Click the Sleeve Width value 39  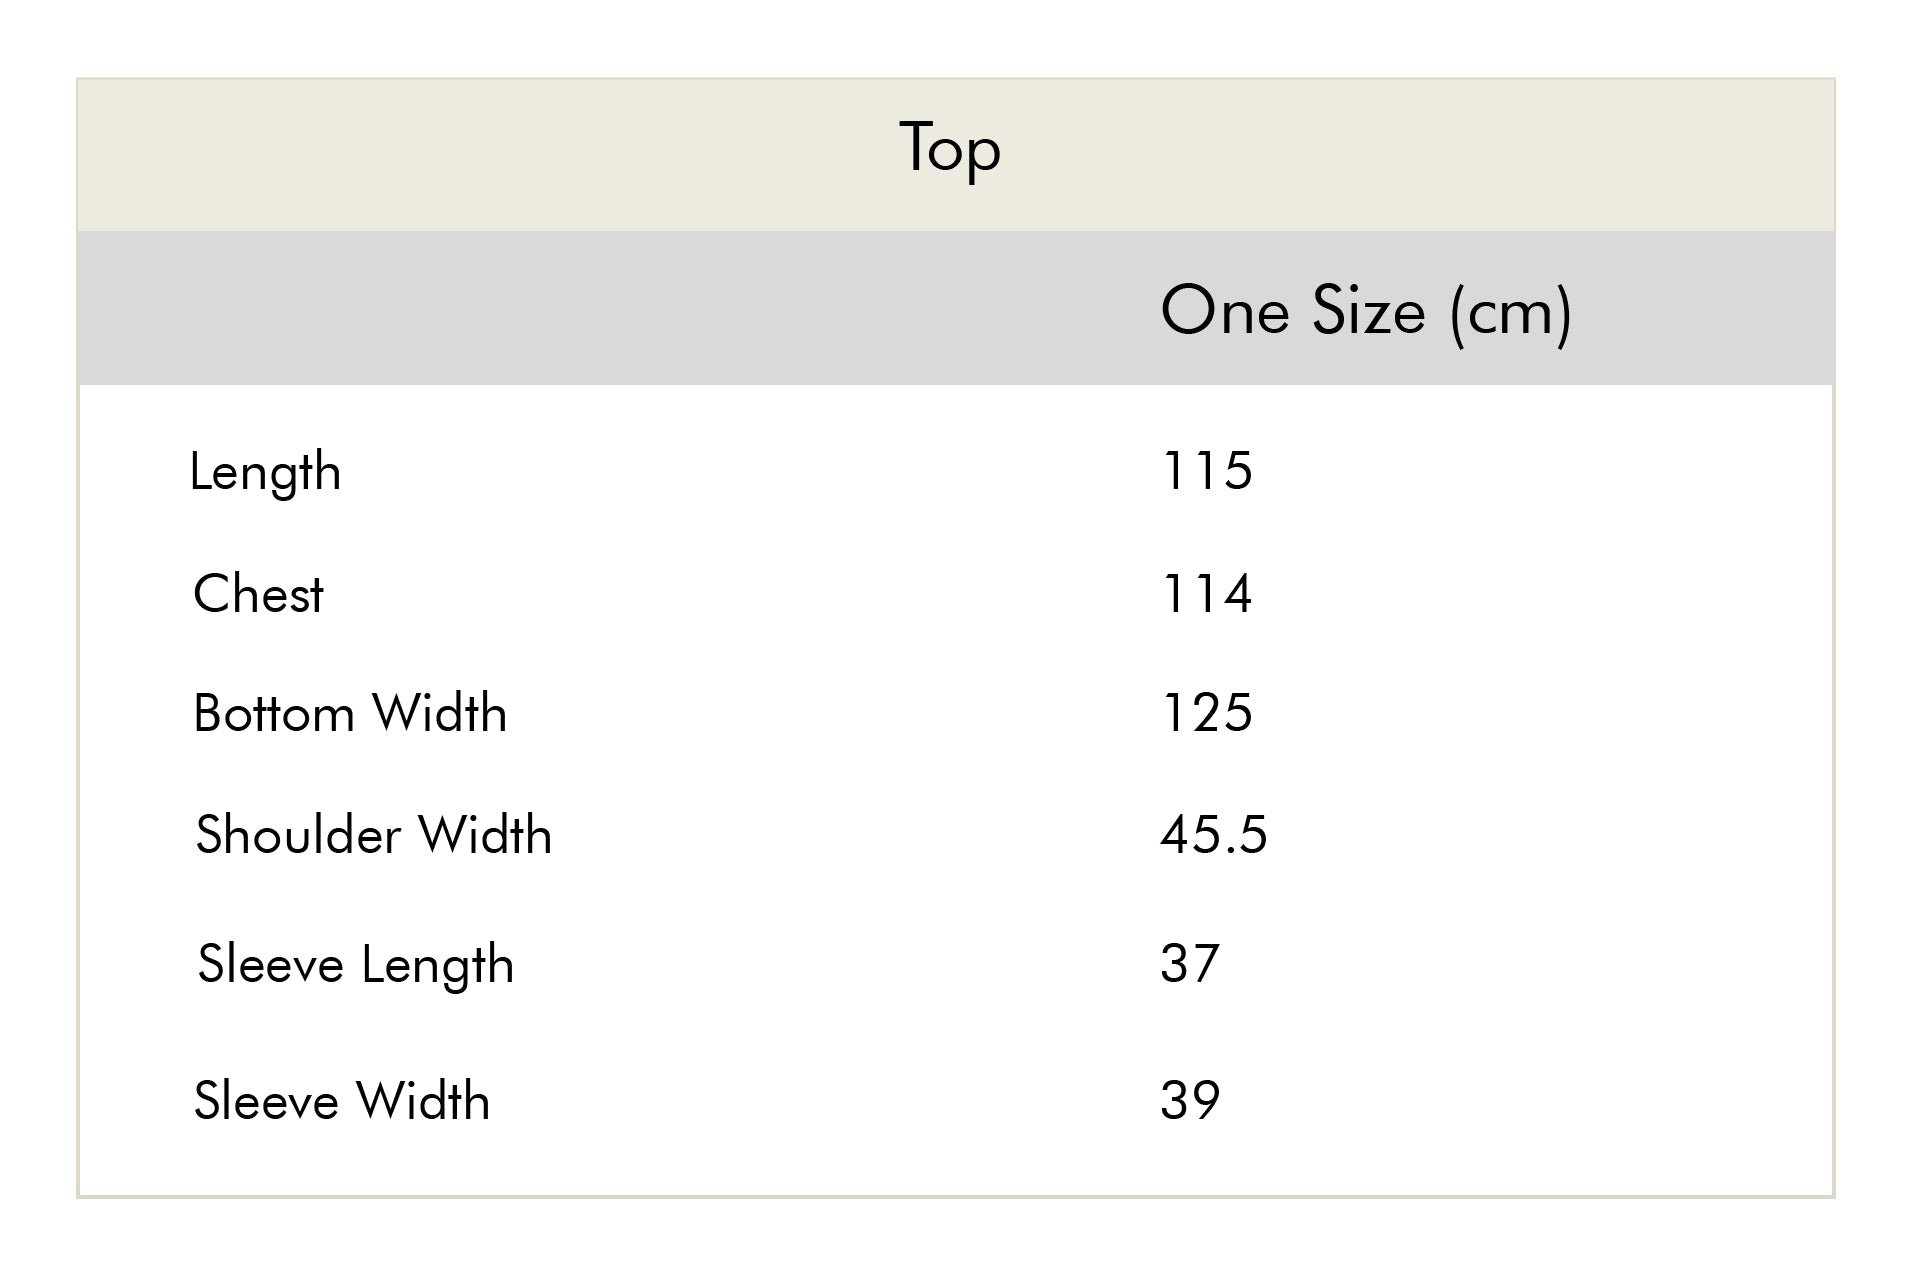tap(1190, 1101)
